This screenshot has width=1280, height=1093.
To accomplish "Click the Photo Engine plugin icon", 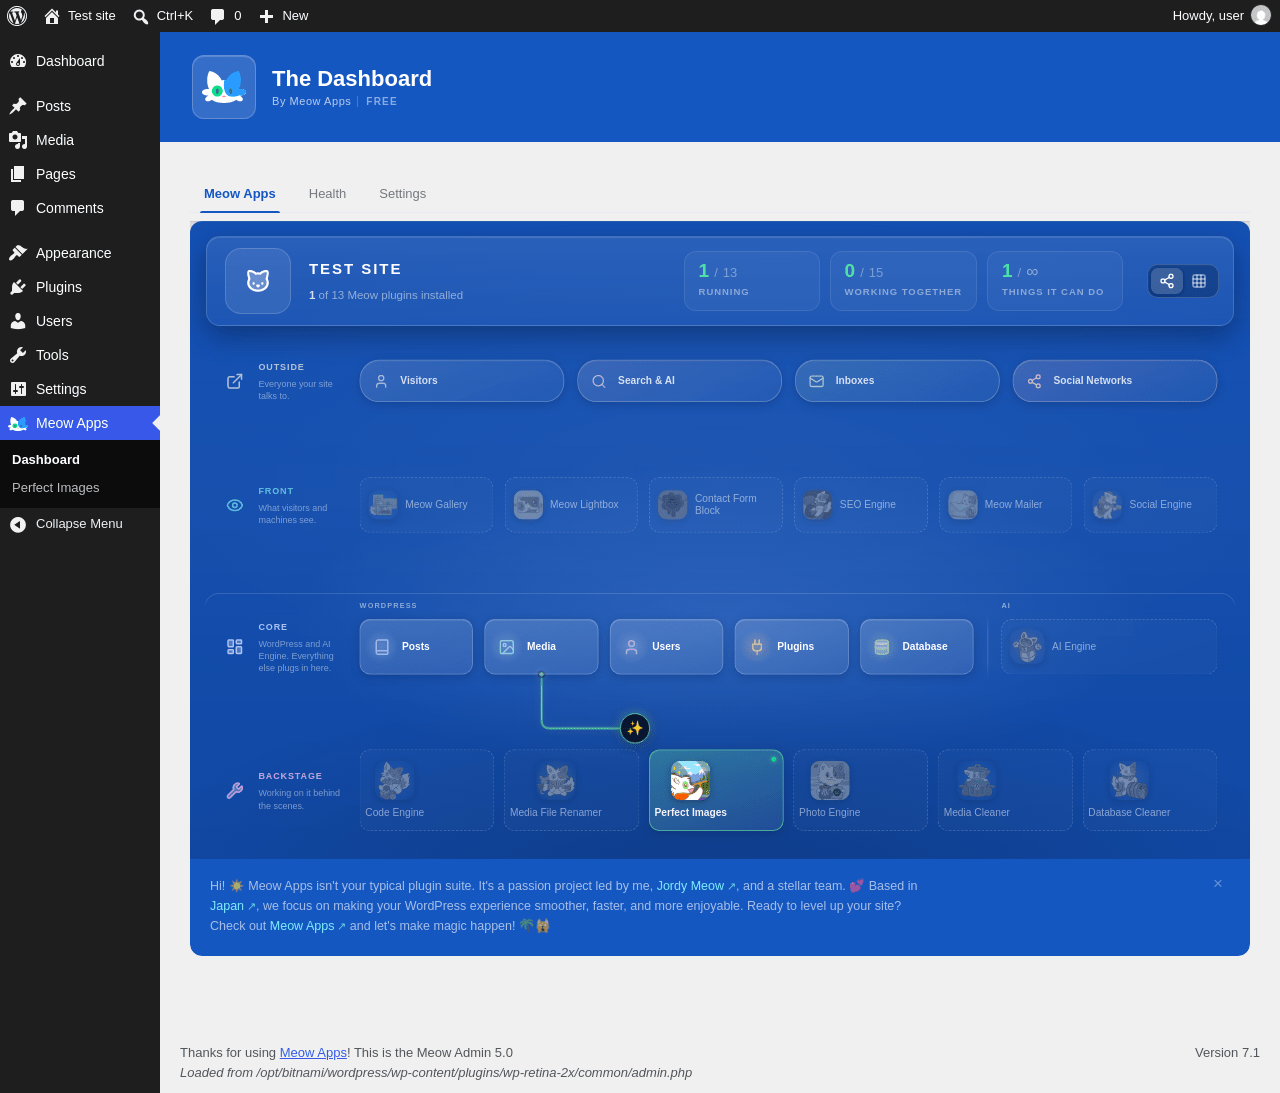I will [830, 780].
